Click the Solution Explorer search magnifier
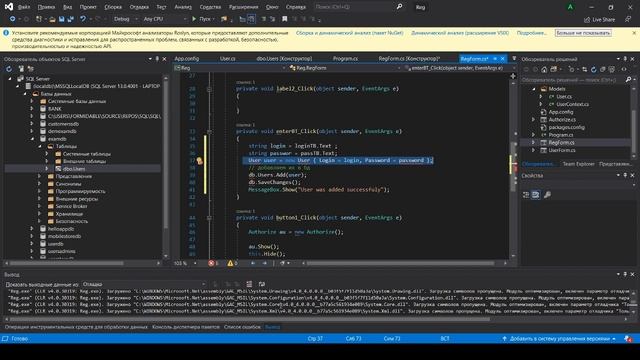Screen dimensions: 640x360 pyautogui.click(x=628, y=80)
